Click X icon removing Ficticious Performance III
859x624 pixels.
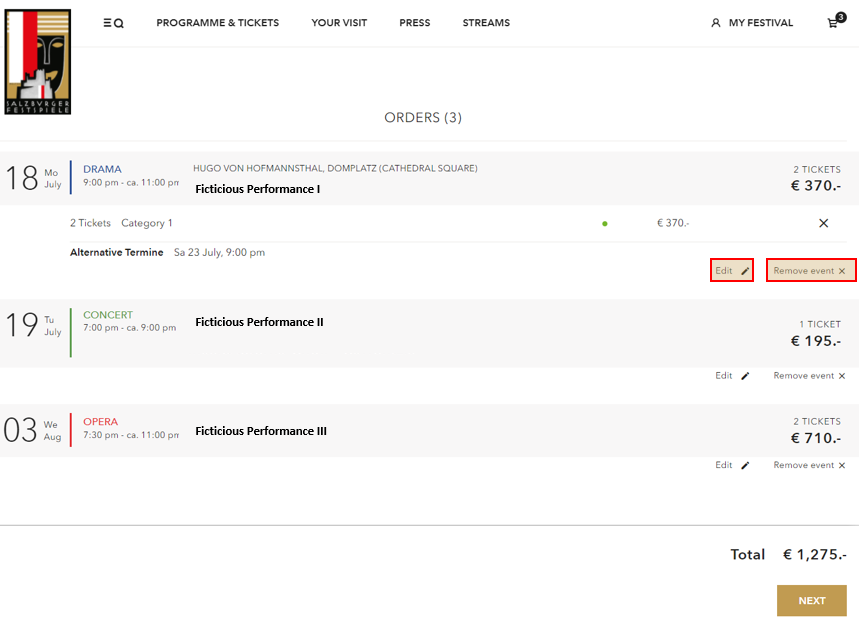pos(842,465)
